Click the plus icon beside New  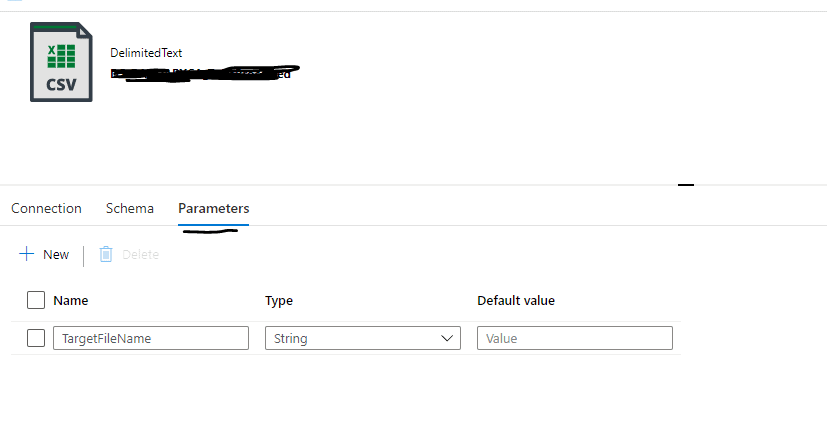[27, 254]
